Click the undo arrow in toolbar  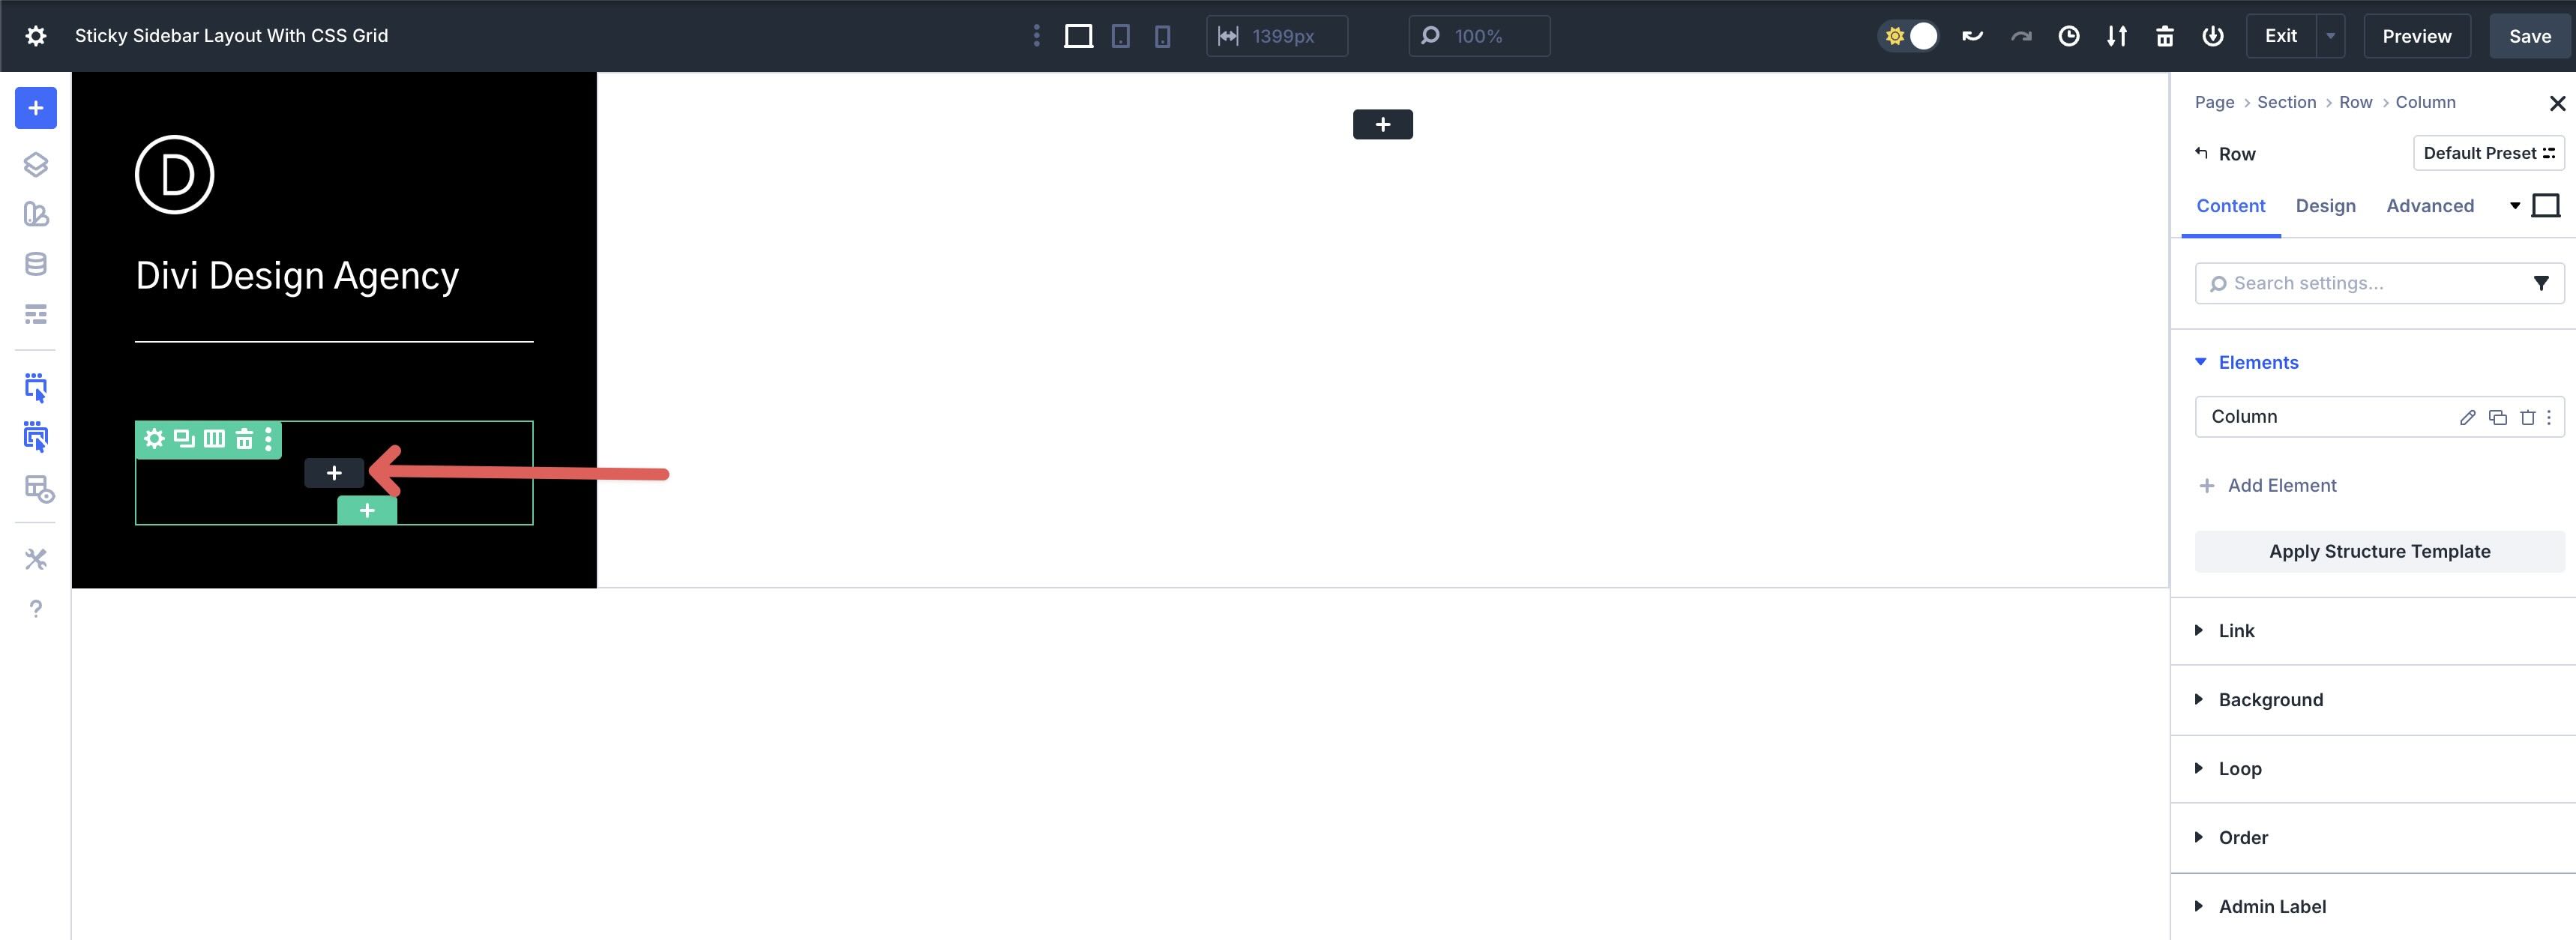(x=1972, y=36)
